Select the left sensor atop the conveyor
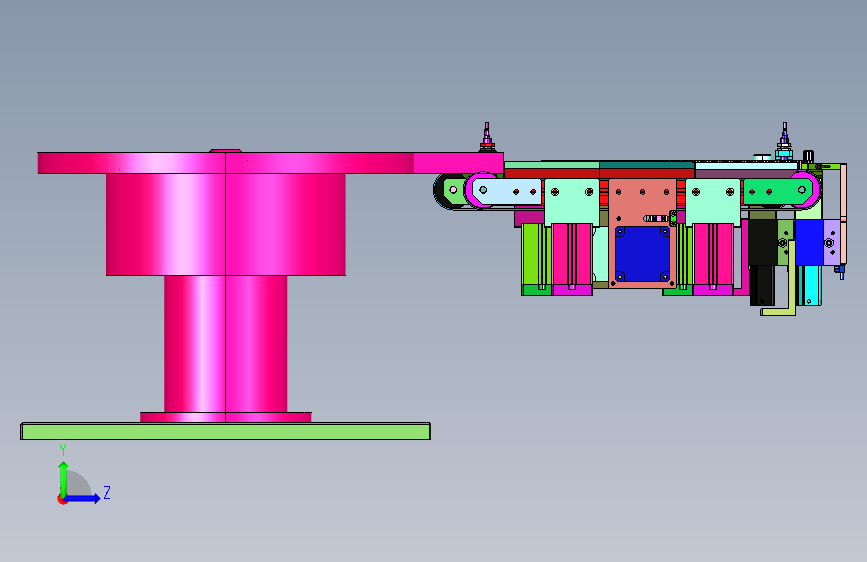This screenshot has height=562, width=867. (x=487, y=137)
